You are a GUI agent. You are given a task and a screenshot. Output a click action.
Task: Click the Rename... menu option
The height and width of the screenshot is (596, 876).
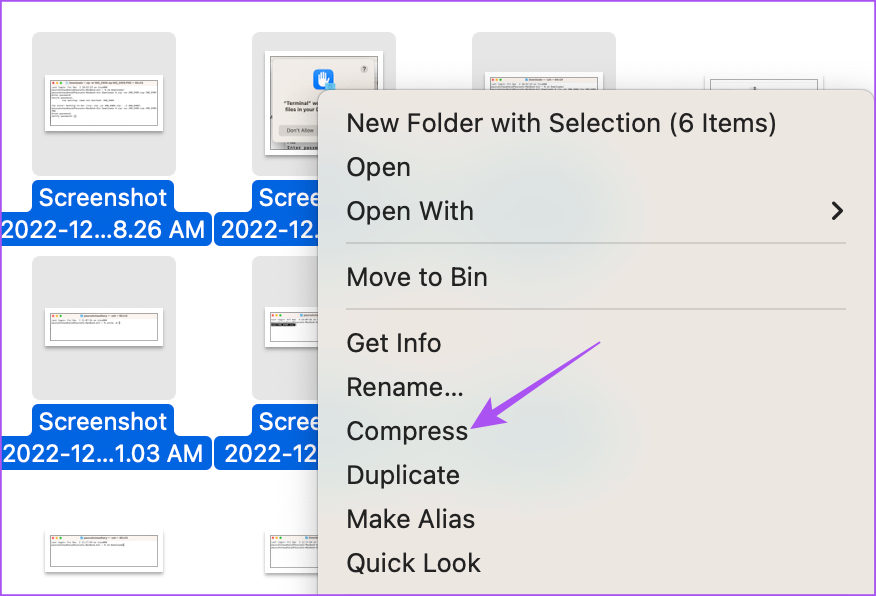coord(405,387)
